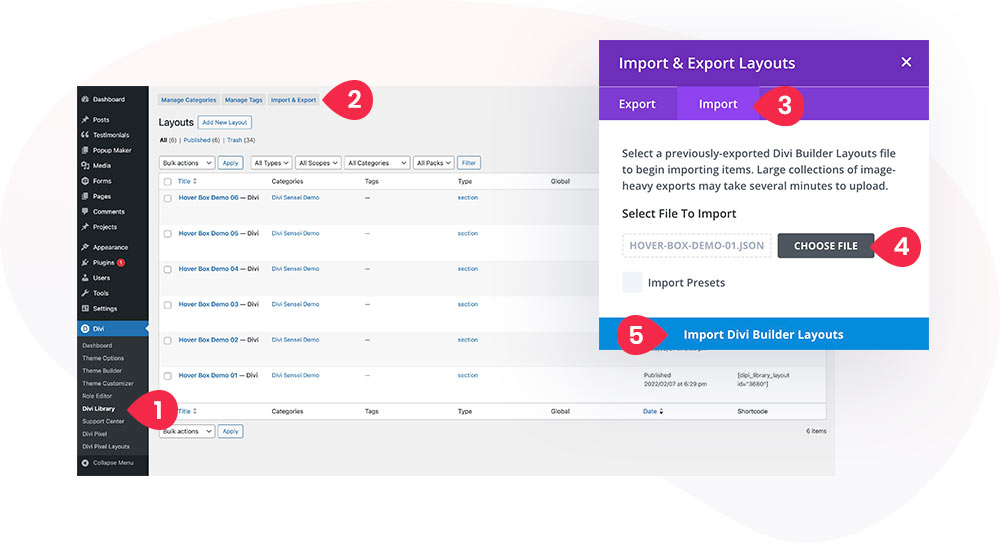Check the Hover Box Demo 04 row checkbox

[x=168, y=270]
